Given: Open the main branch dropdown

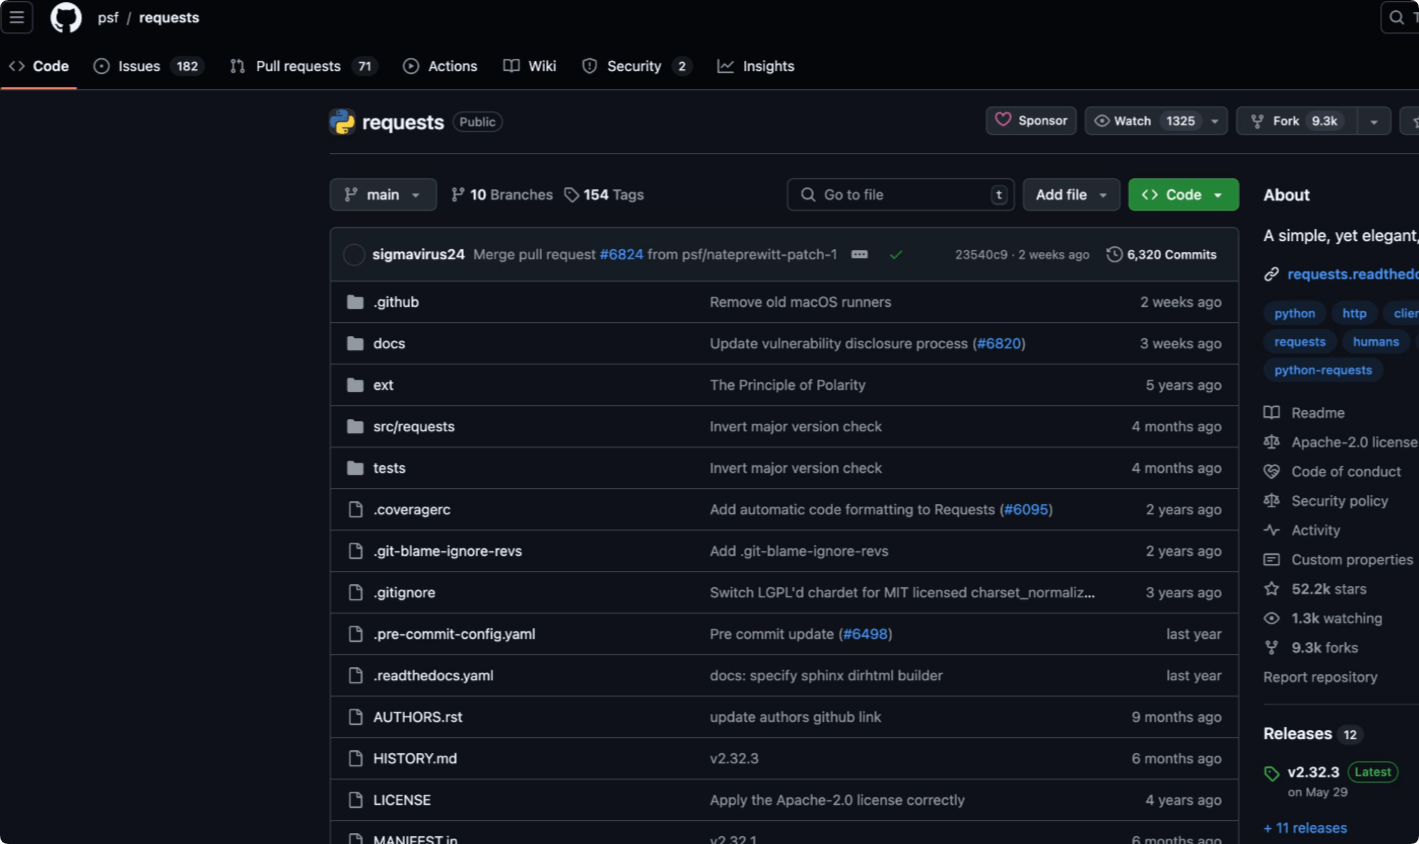Looking at the screenshot, I should (x=383, y=195).
